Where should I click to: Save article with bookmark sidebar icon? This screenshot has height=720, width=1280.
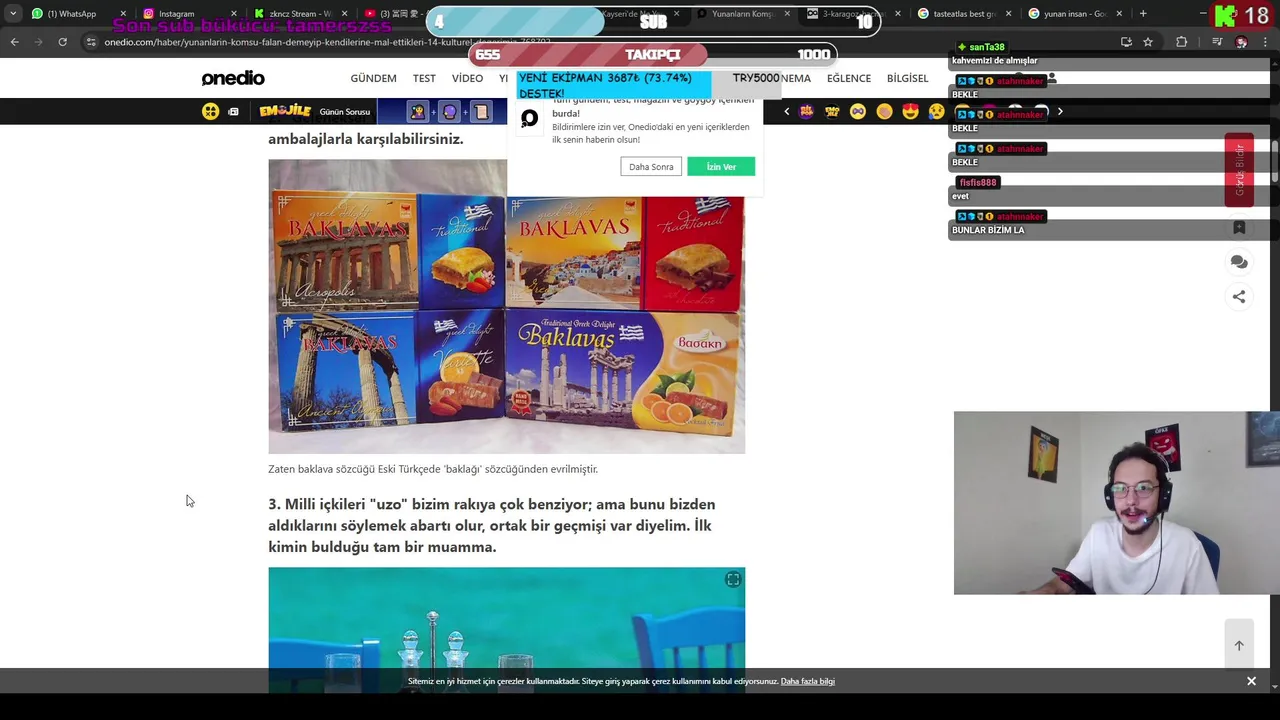coord(1239,228)
